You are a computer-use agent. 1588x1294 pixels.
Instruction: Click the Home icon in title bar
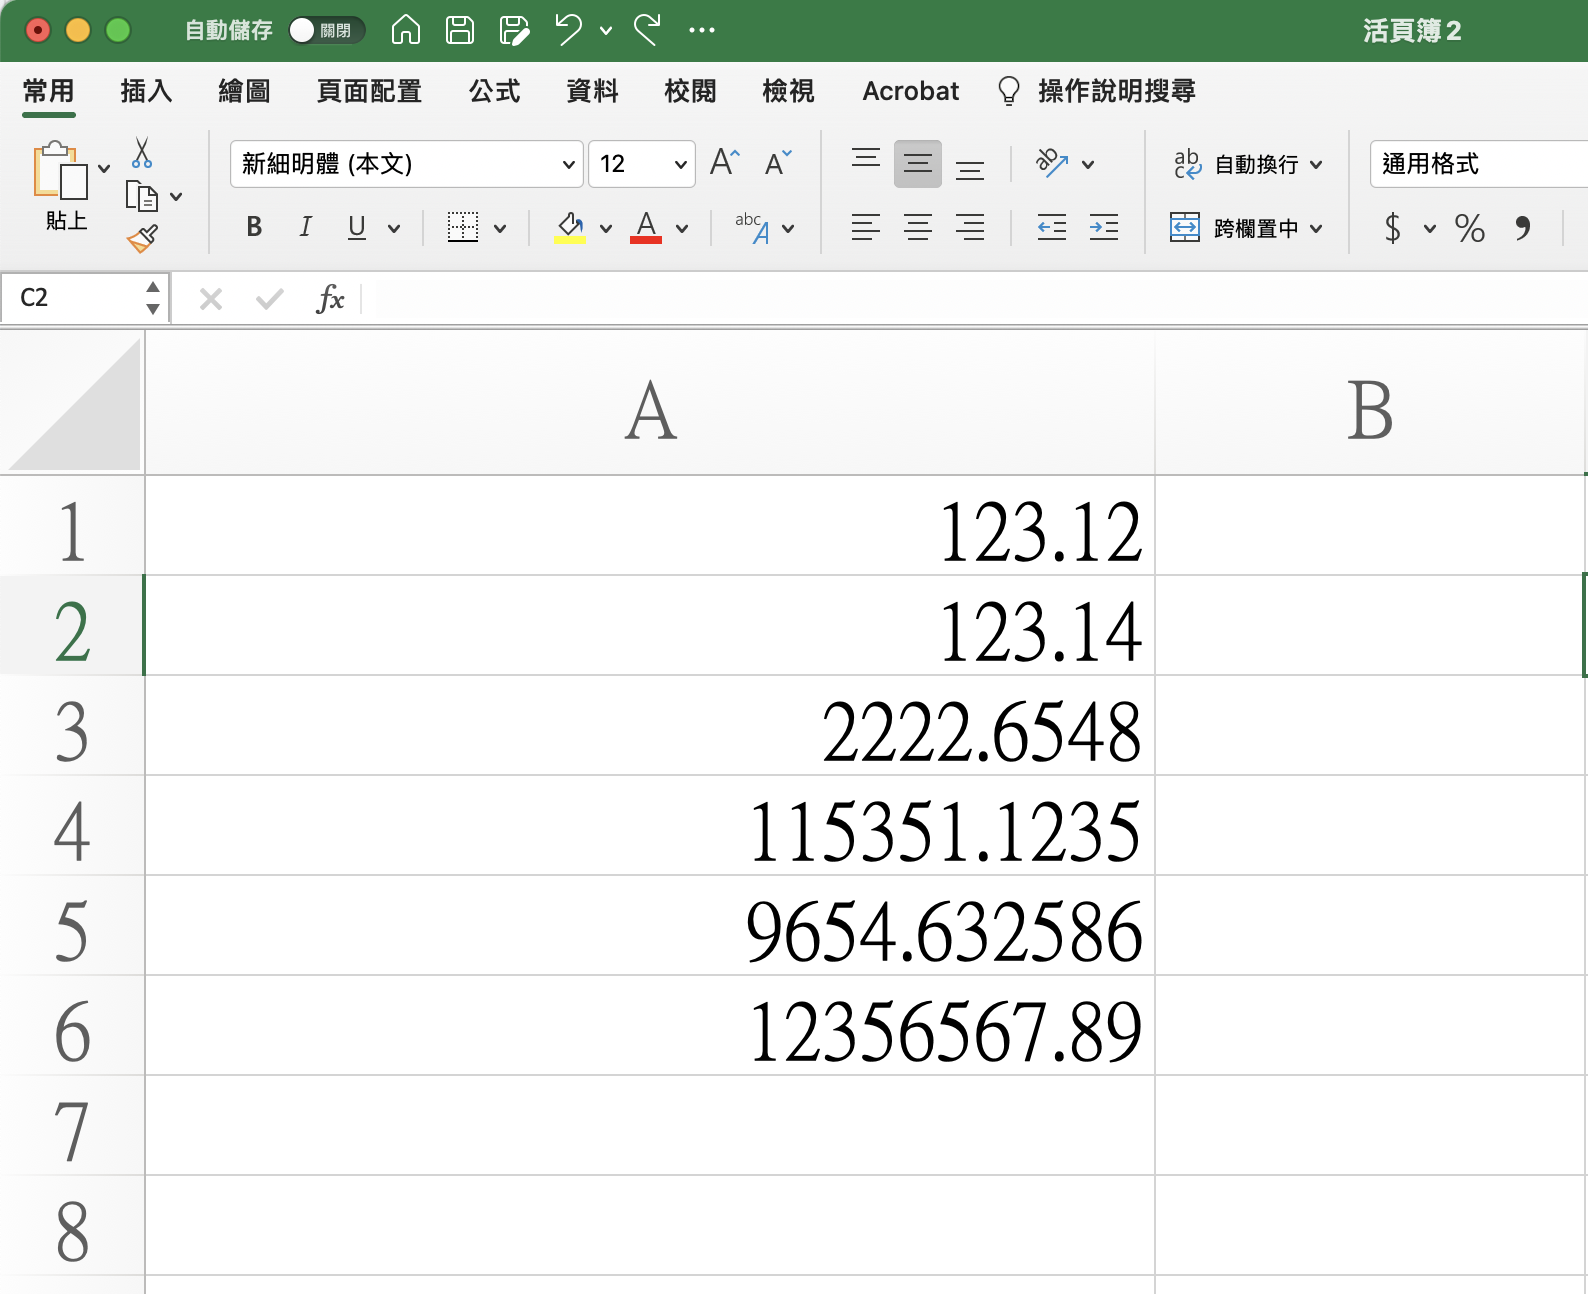pyautogui.click(x=405, y=30)
